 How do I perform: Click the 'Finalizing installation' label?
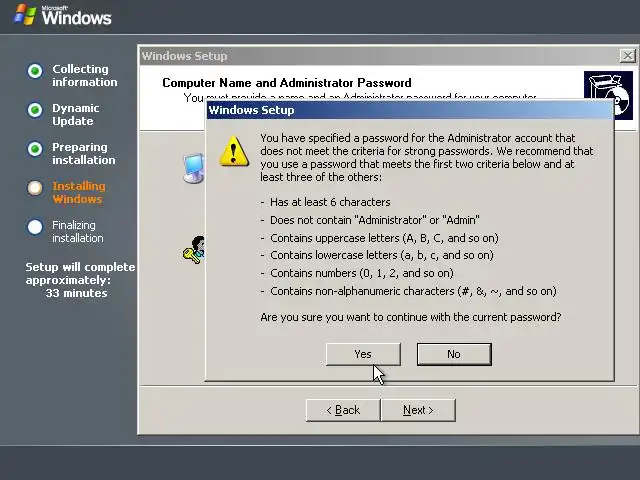tap(78, 231)
